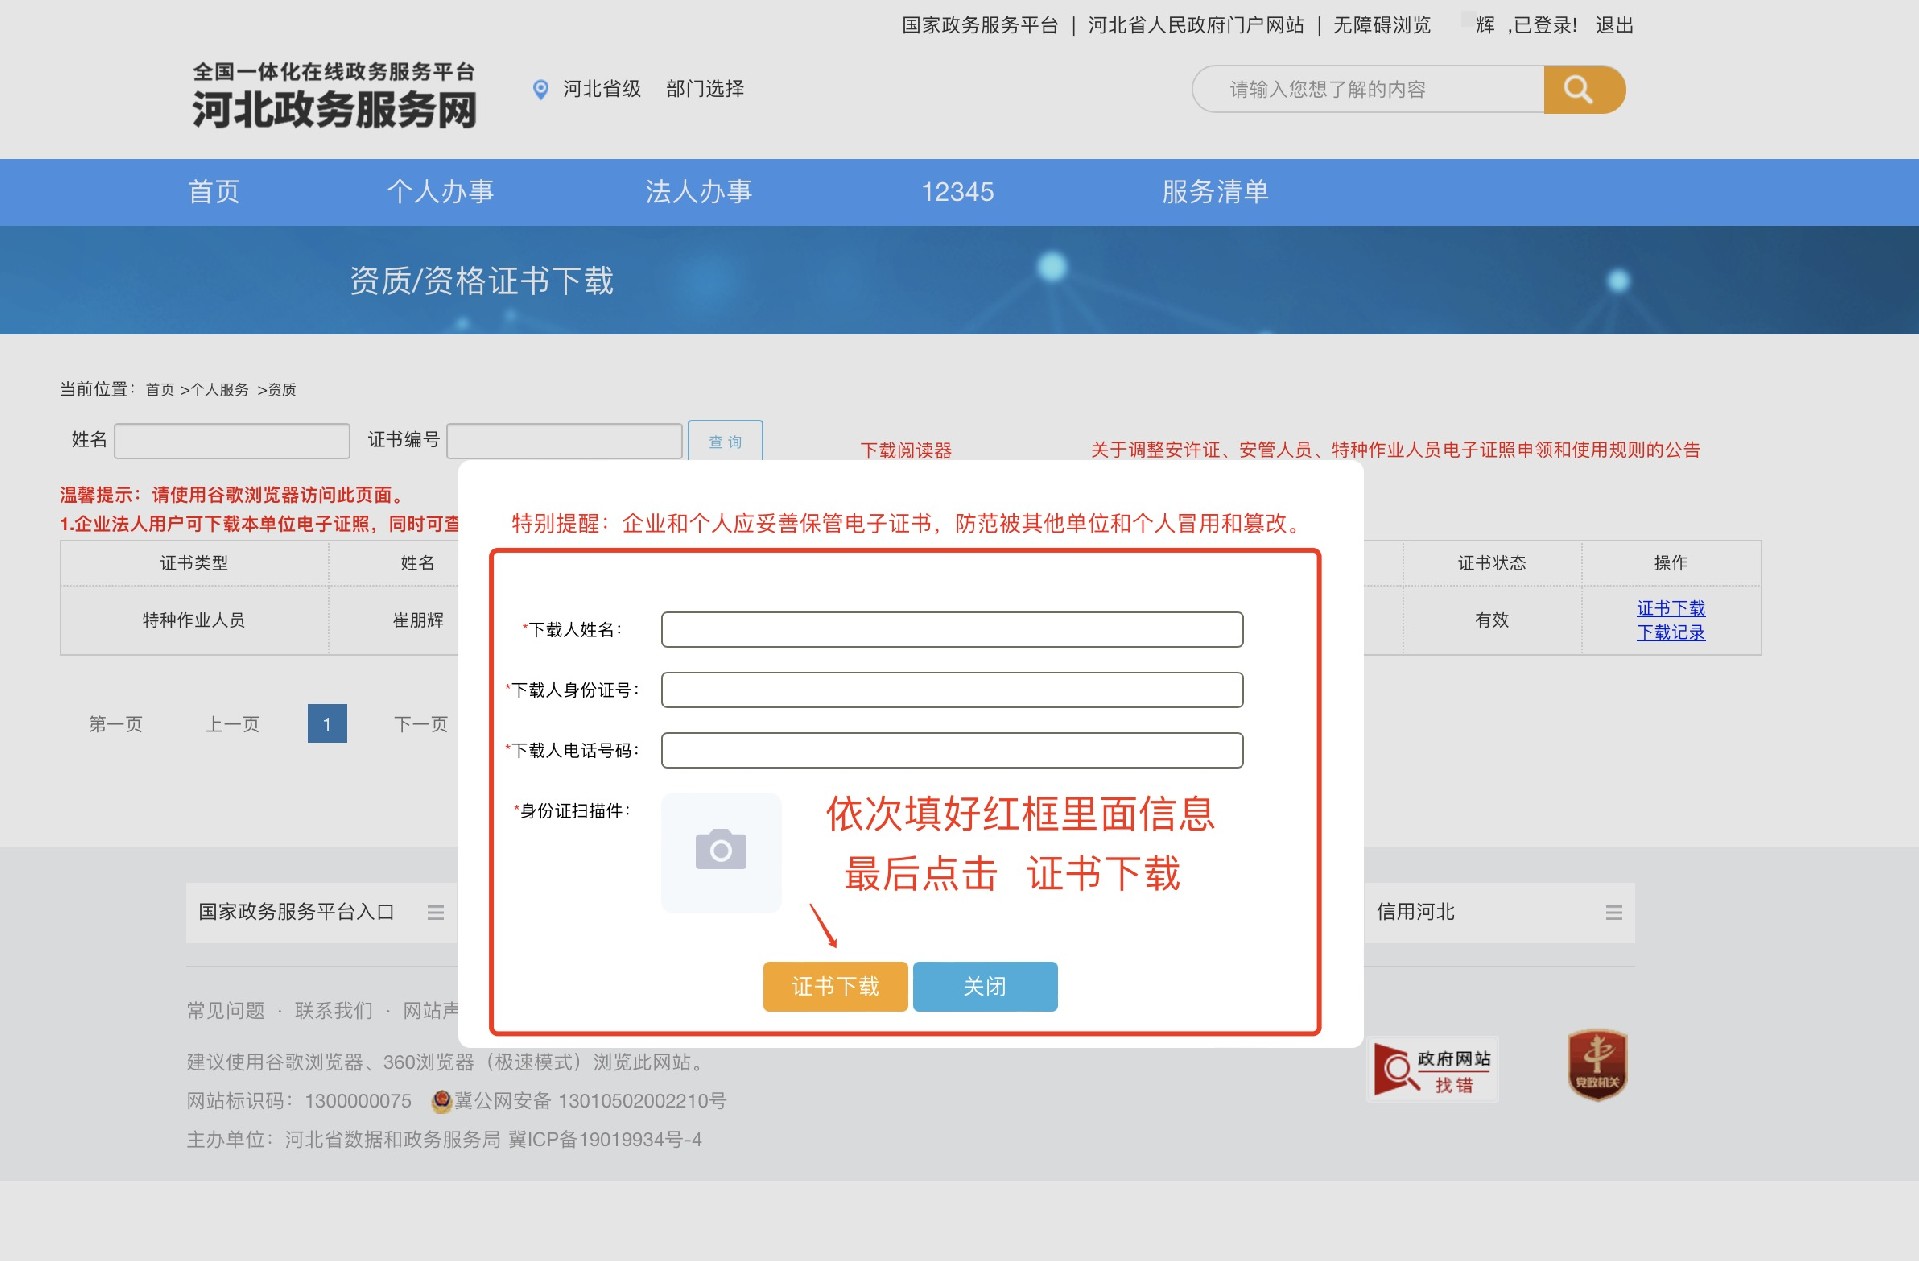
Task: Go to 首页 navigation tab
Action: point(214,191)
